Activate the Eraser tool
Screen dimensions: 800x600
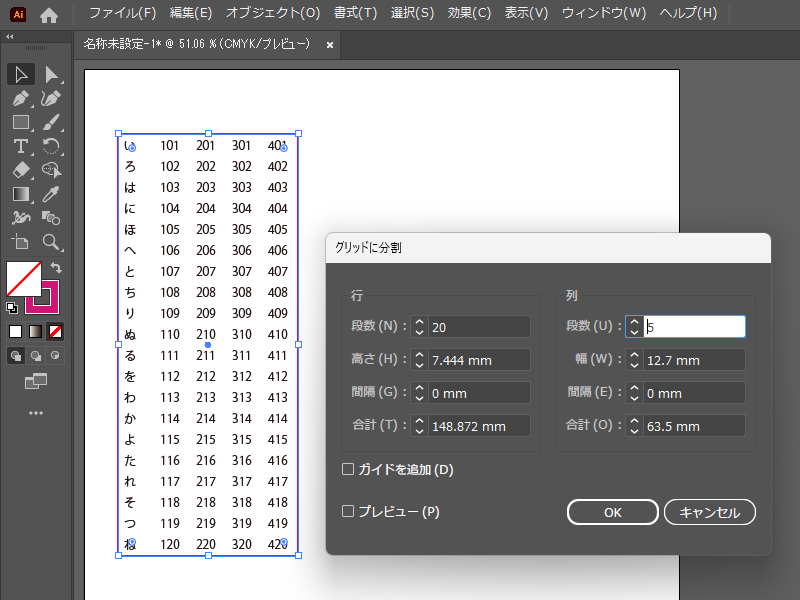pos(22,171)
